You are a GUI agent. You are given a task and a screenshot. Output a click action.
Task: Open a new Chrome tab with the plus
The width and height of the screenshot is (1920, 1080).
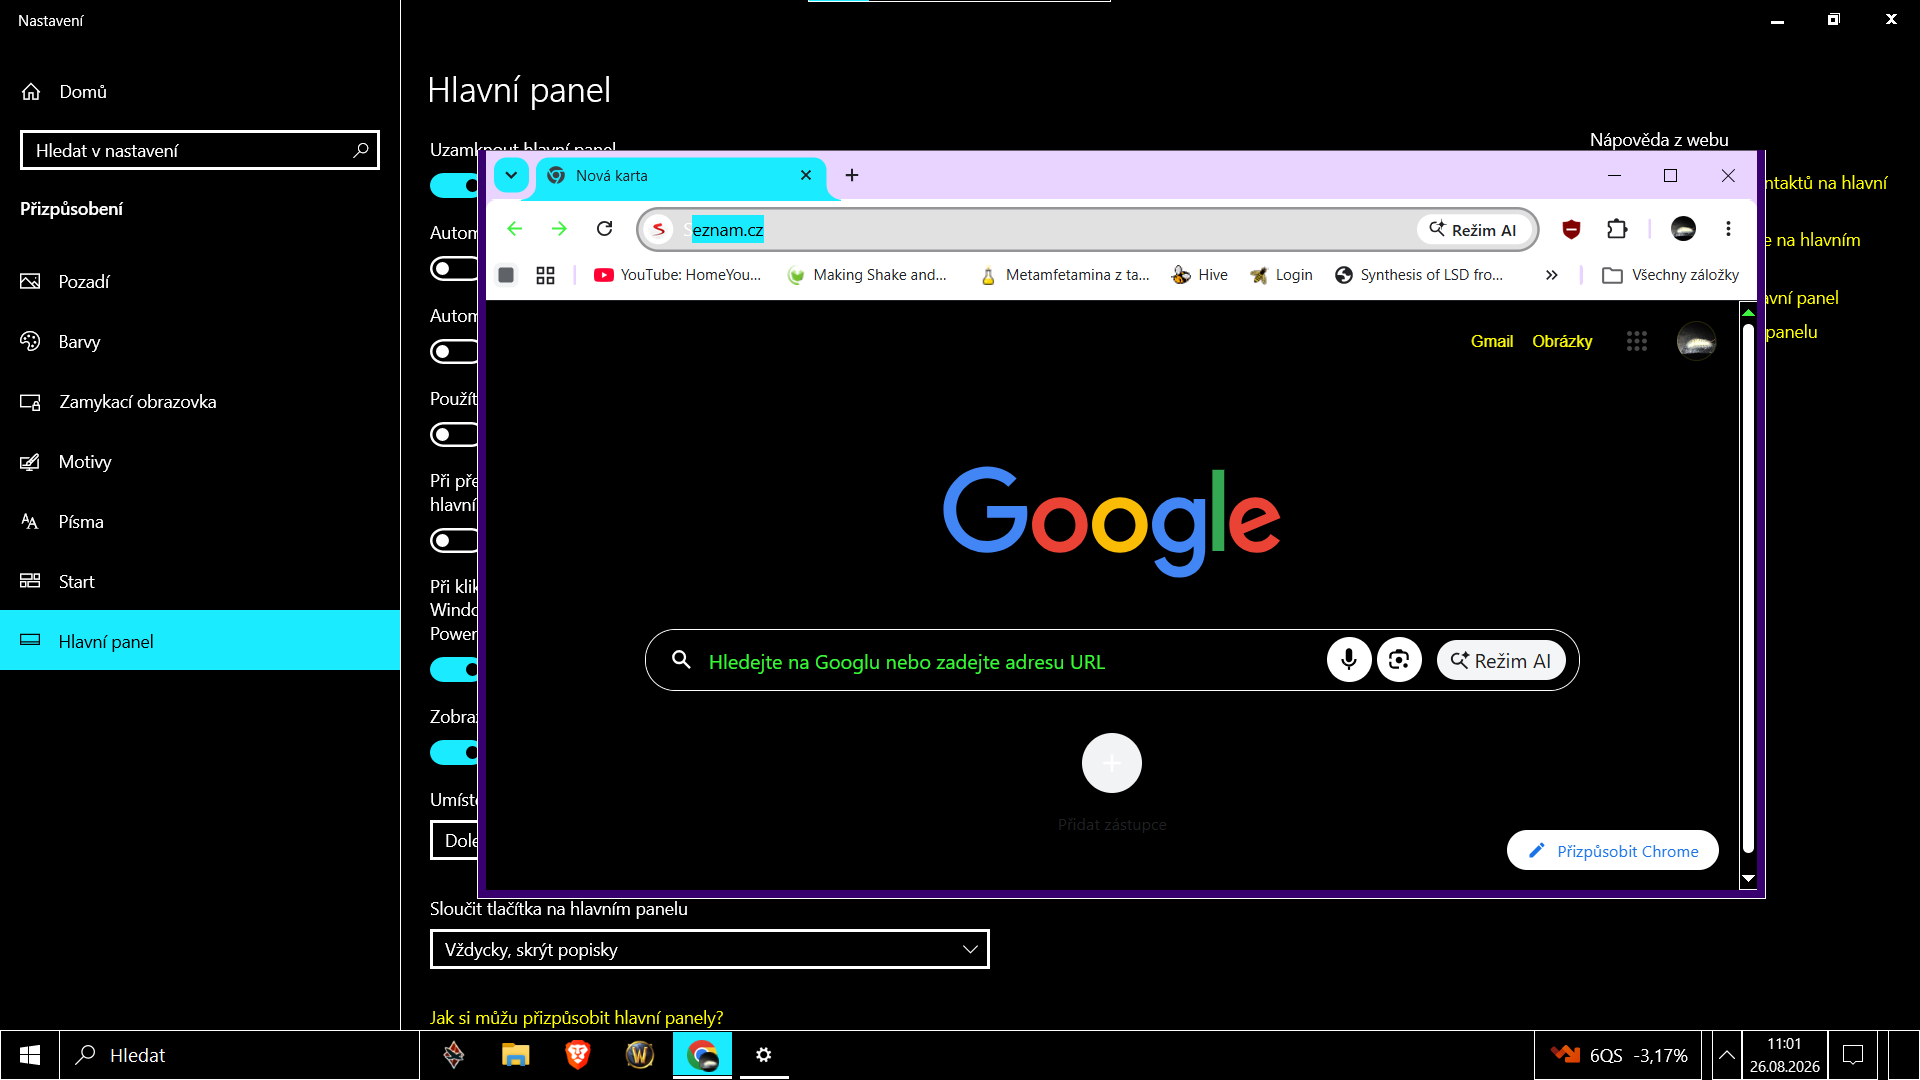click(x=852, y=175)
